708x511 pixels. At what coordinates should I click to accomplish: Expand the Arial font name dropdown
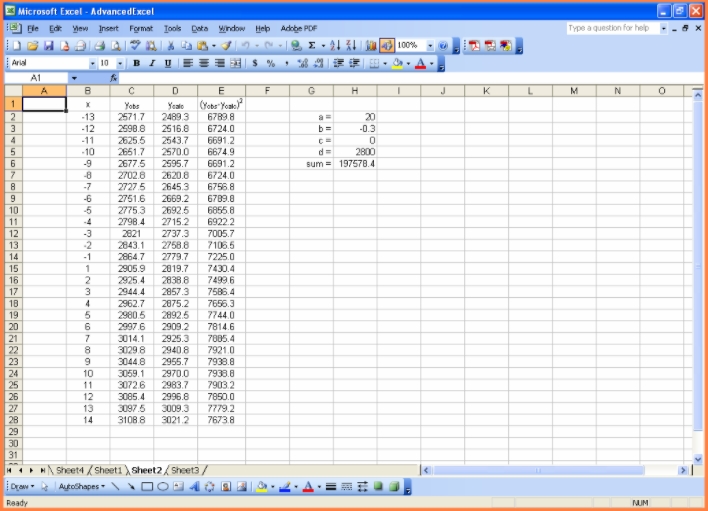tap(93, 63)
